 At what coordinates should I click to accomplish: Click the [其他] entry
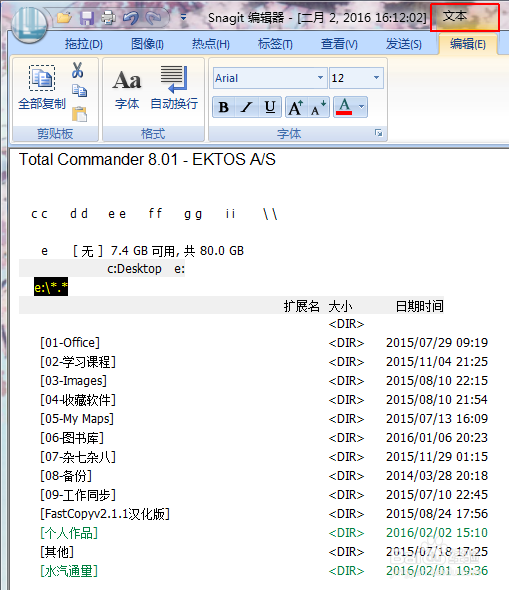click(57, 552)
